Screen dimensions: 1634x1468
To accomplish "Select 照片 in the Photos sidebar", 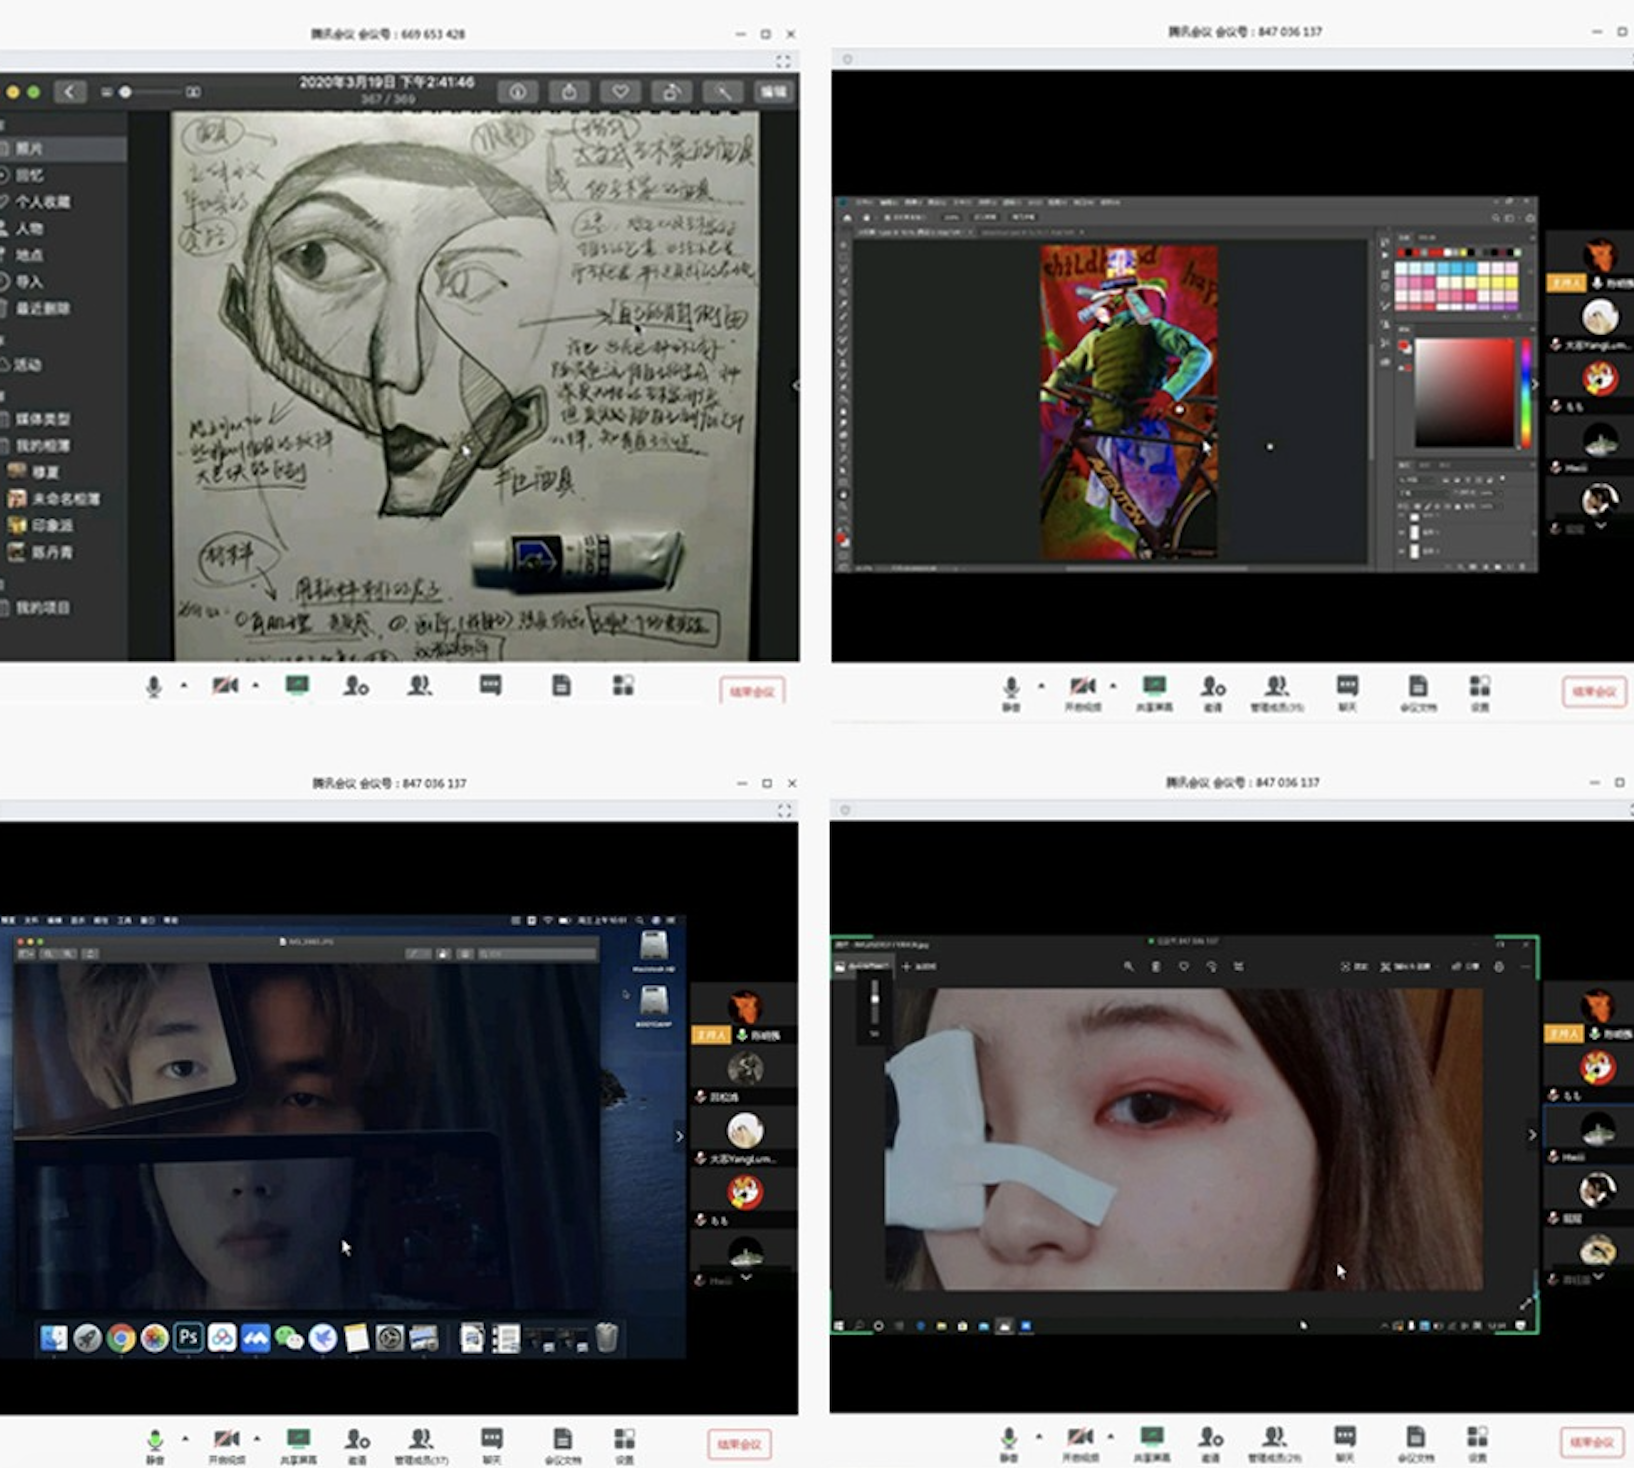I will pos(63,148).
